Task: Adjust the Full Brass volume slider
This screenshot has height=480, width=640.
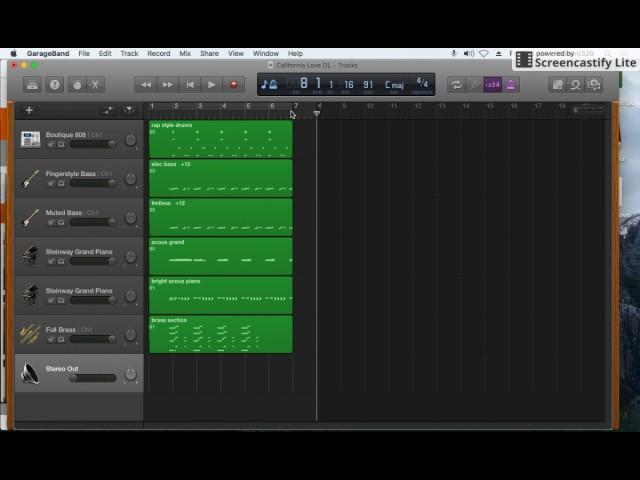Action: (93, 339)
